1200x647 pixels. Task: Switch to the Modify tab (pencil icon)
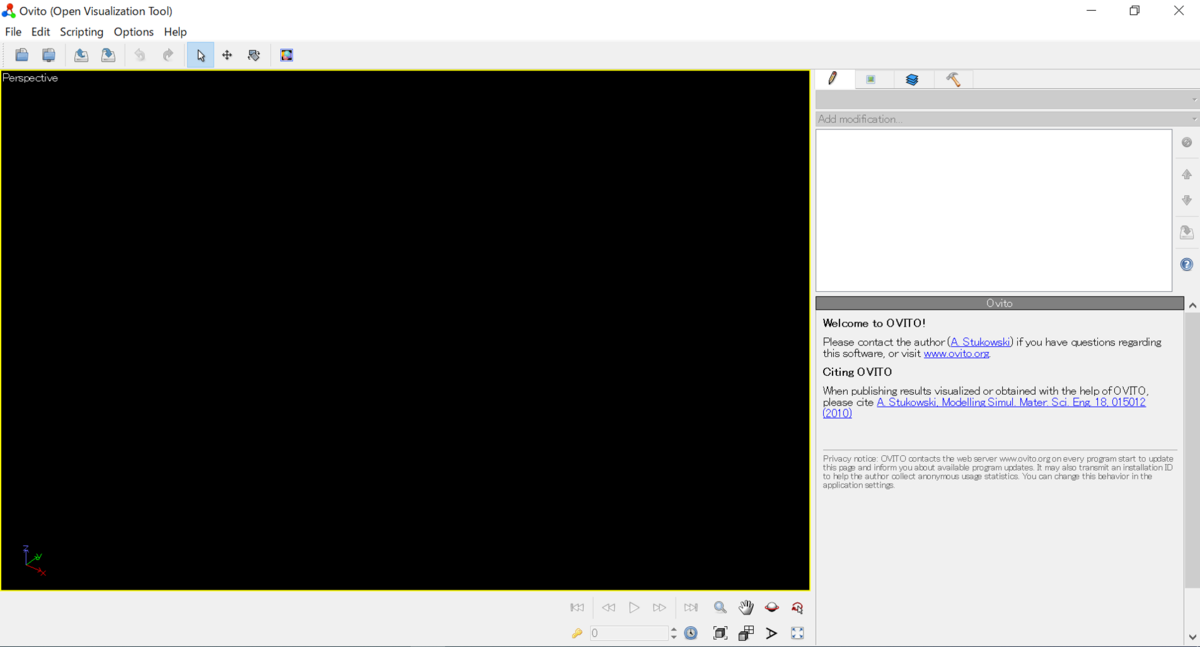click(834, 79)
